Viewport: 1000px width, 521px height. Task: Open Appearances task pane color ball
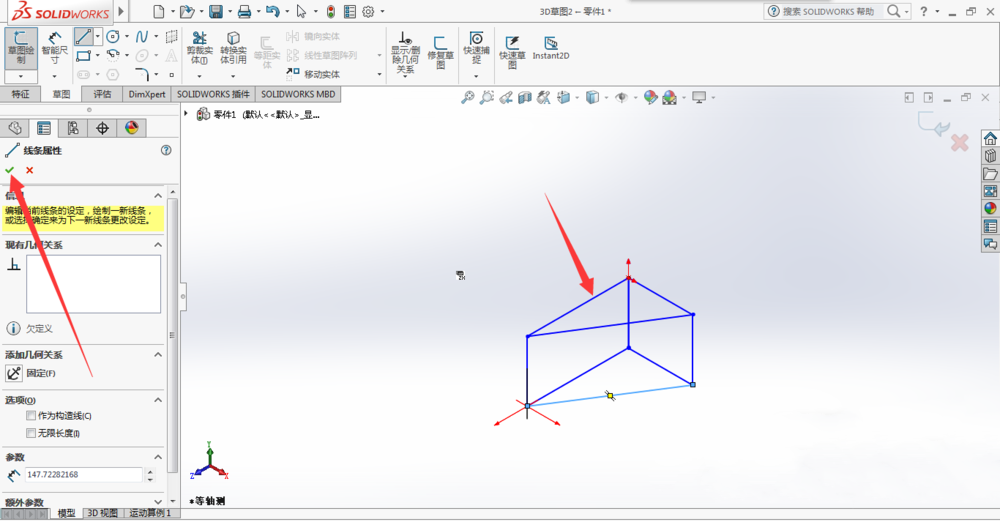coord(990,209)
